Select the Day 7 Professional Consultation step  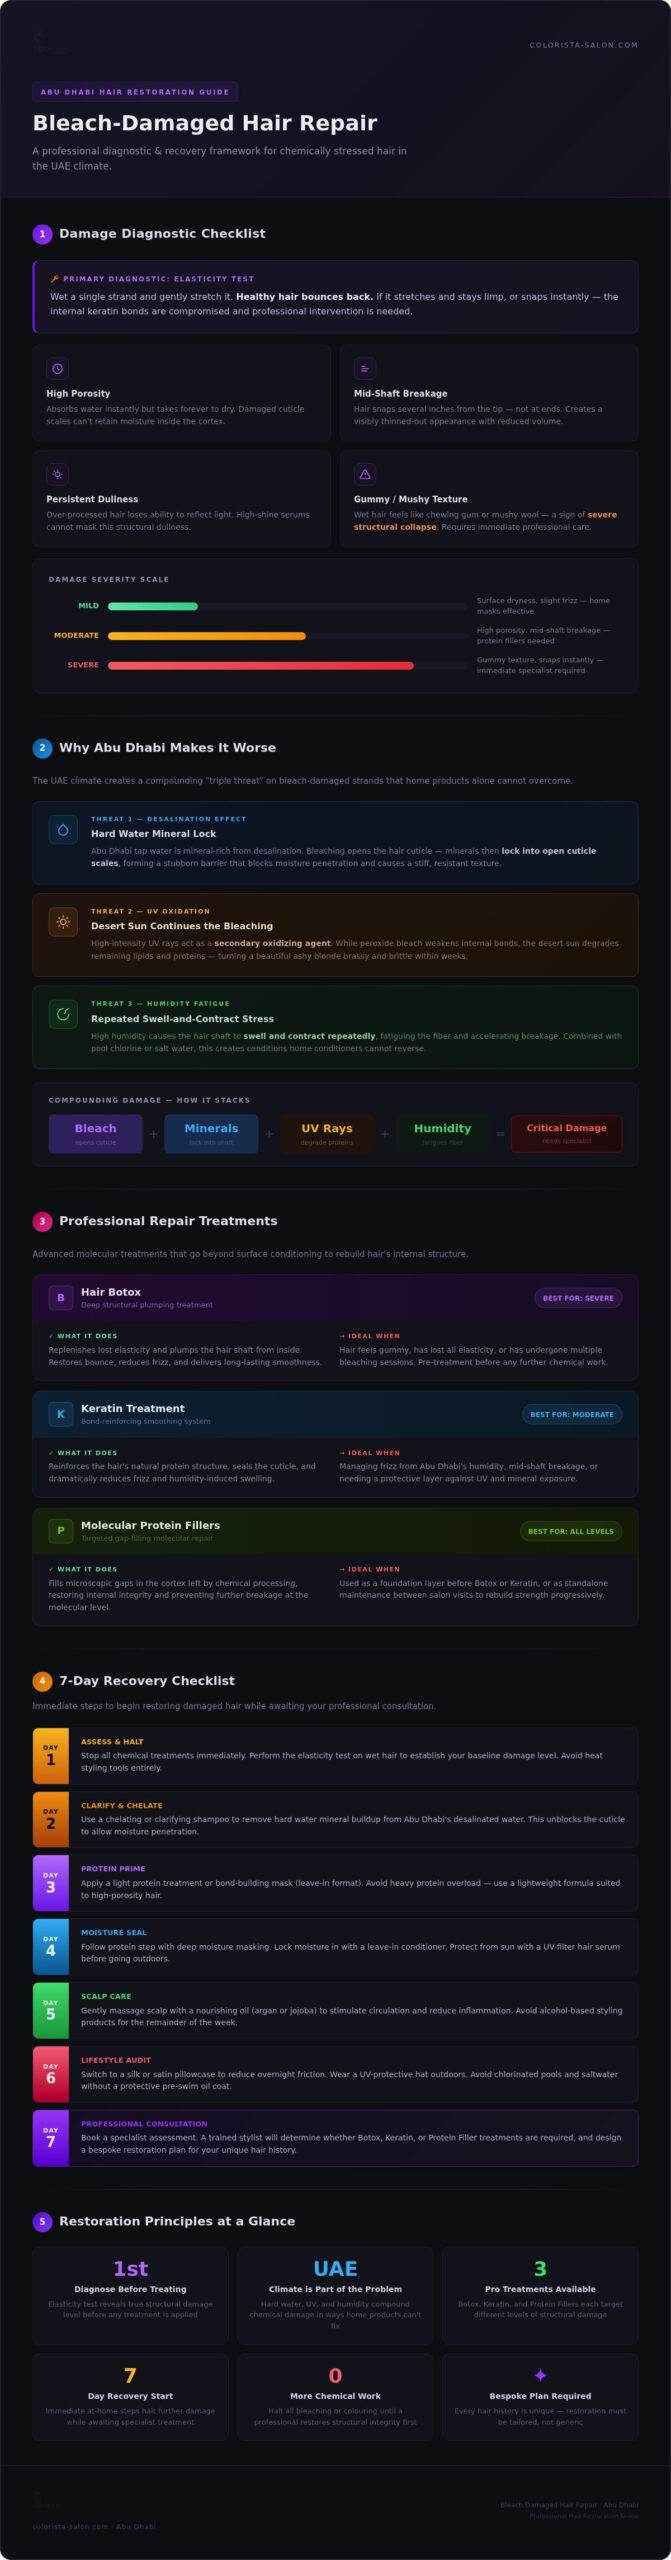coord(335,2138)
